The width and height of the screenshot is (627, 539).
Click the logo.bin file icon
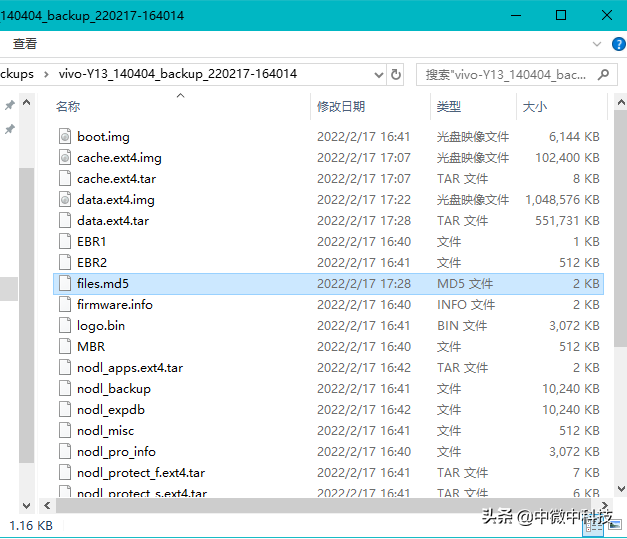(65, 325)
